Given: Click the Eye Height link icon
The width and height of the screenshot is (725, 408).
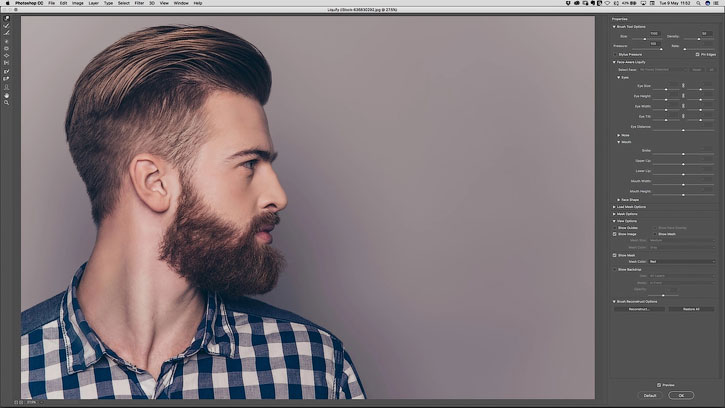Looking at the screenshot, I should point(683,96).
